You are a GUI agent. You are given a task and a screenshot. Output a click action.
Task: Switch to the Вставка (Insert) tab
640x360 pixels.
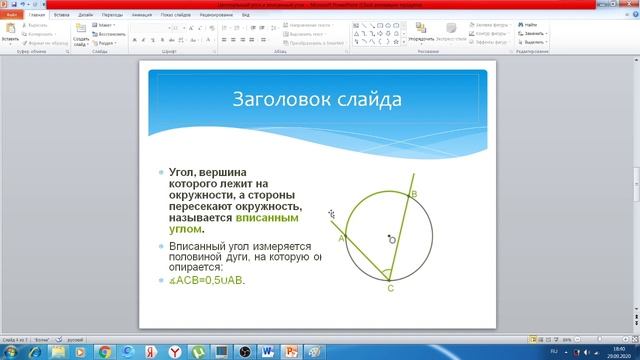click(x=62, y=15)
